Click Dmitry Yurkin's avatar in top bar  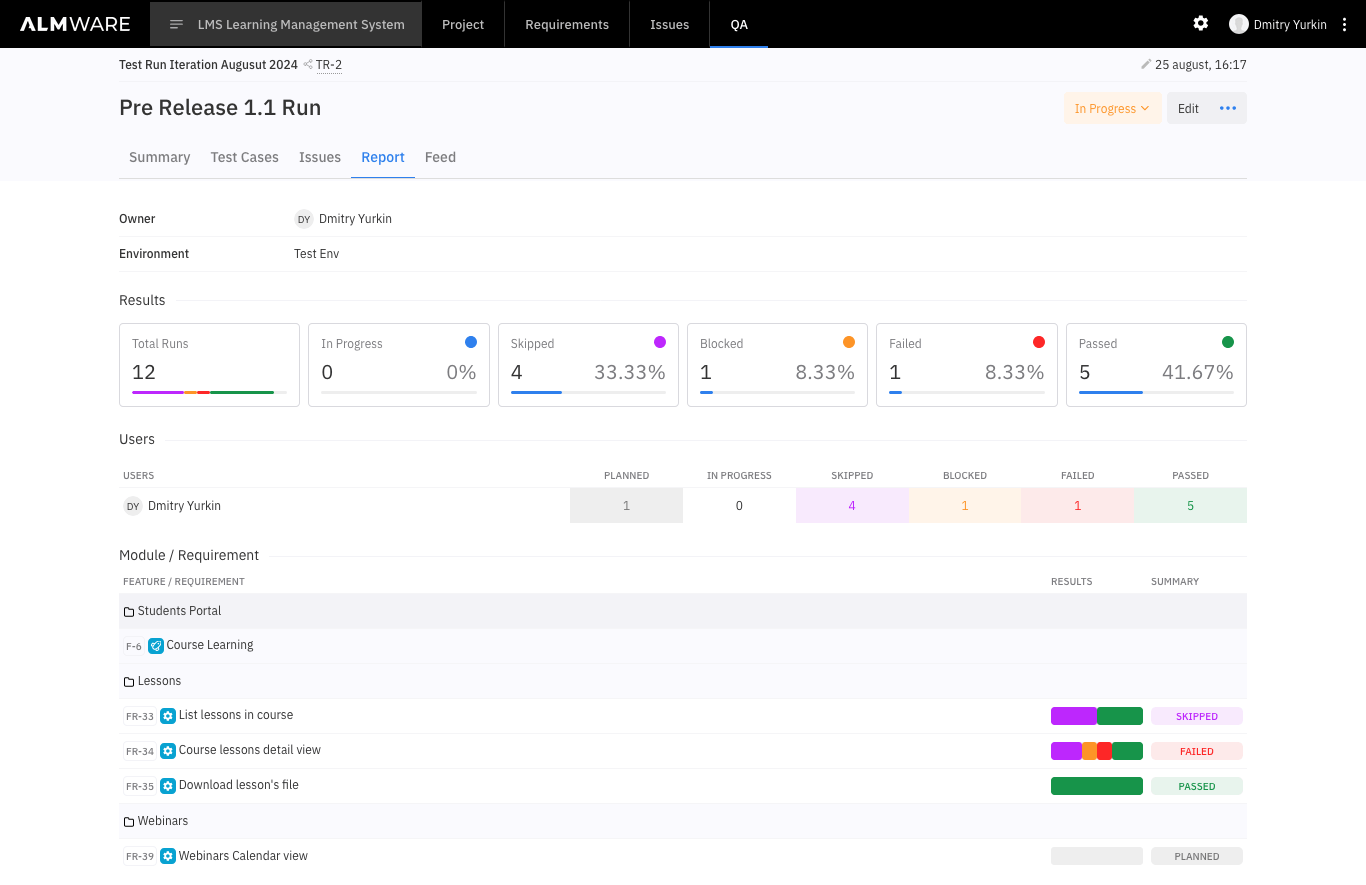pos(1239,24)
